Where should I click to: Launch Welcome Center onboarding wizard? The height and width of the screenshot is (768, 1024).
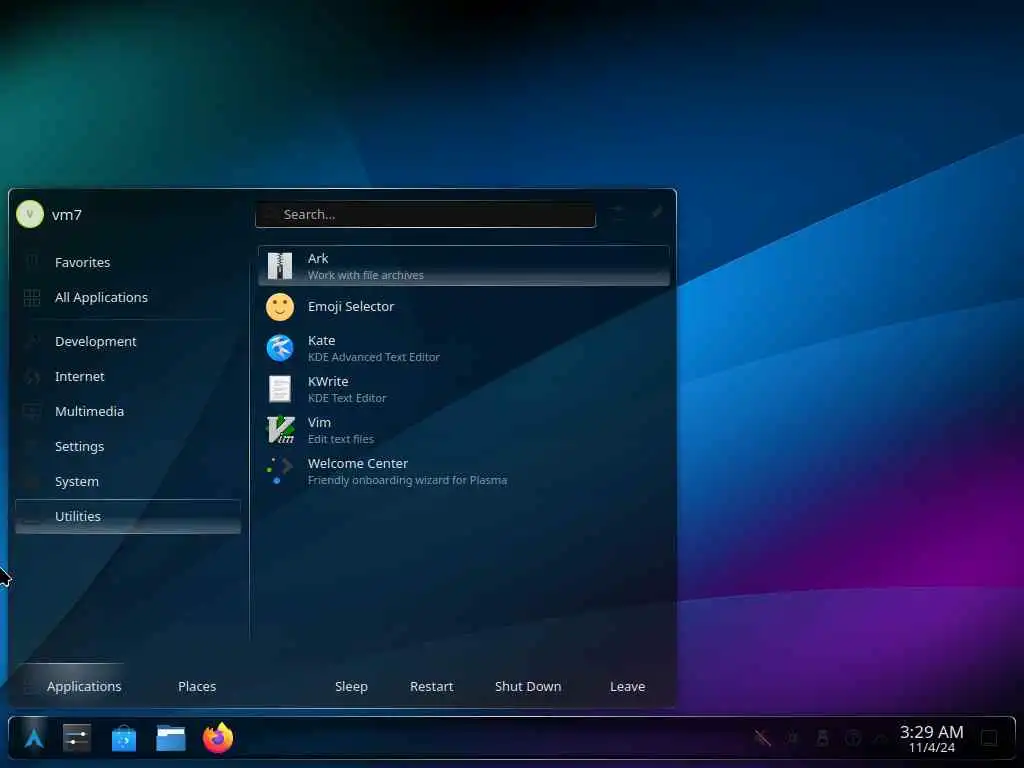tap(464, 472)
